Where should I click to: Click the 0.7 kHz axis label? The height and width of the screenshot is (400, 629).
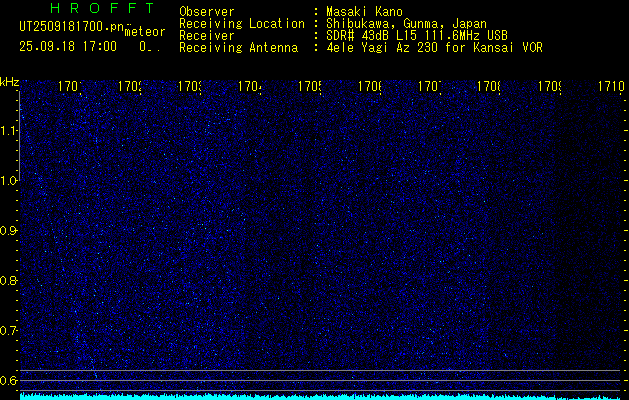8,331
